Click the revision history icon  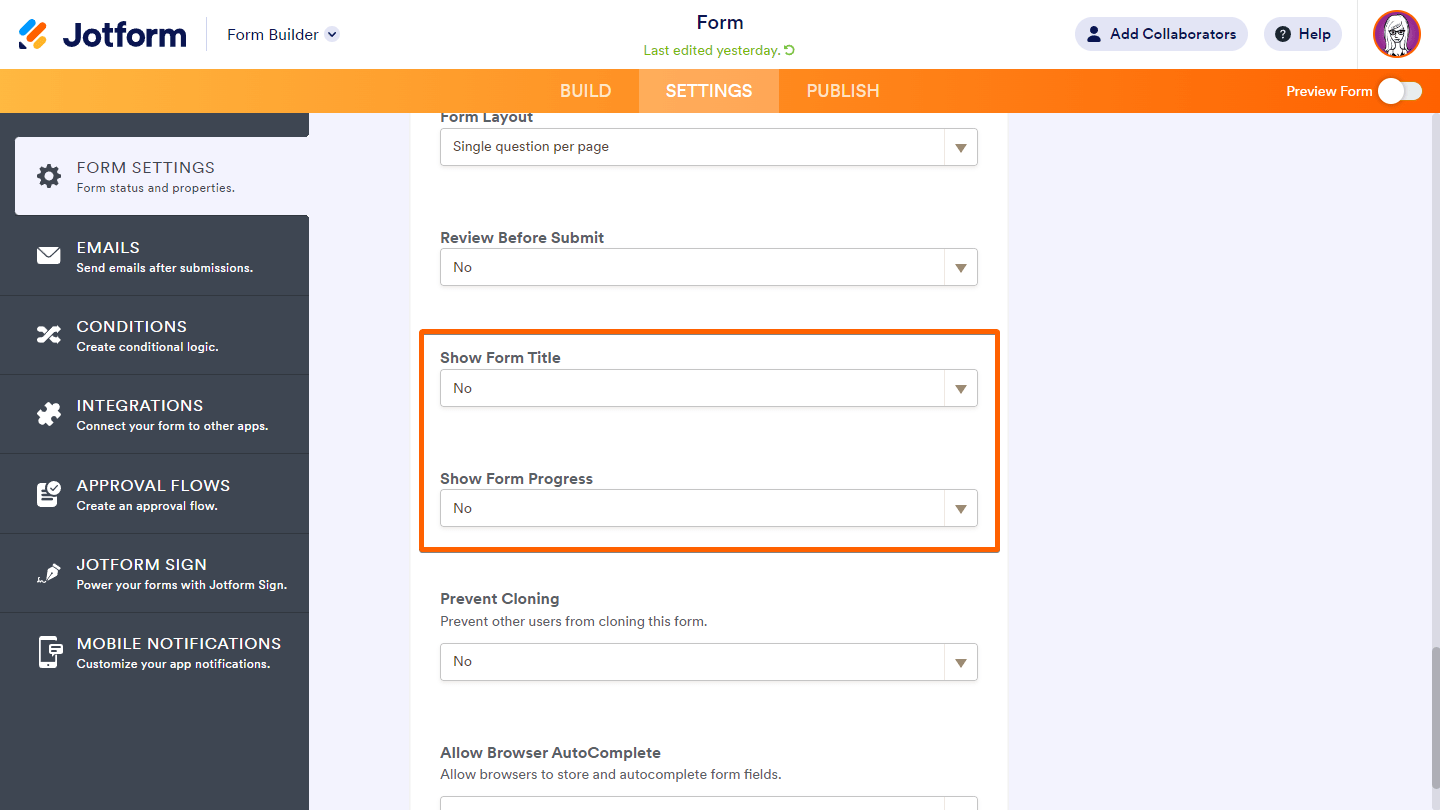click(790, 51)
